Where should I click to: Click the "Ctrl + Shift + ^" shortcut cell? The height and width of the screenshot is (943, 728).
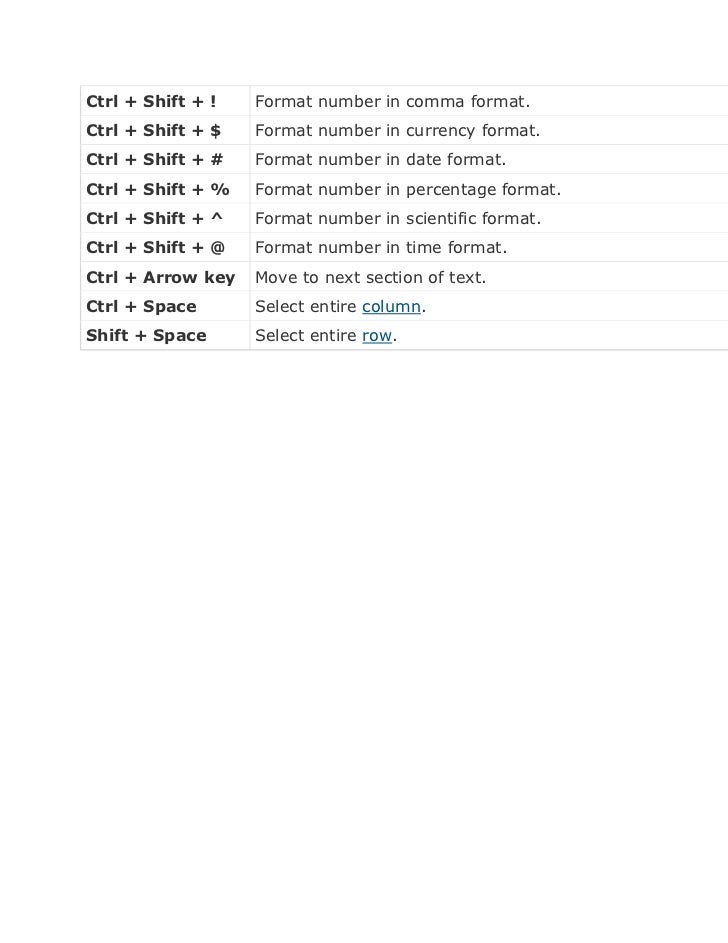tap(165, 218)
